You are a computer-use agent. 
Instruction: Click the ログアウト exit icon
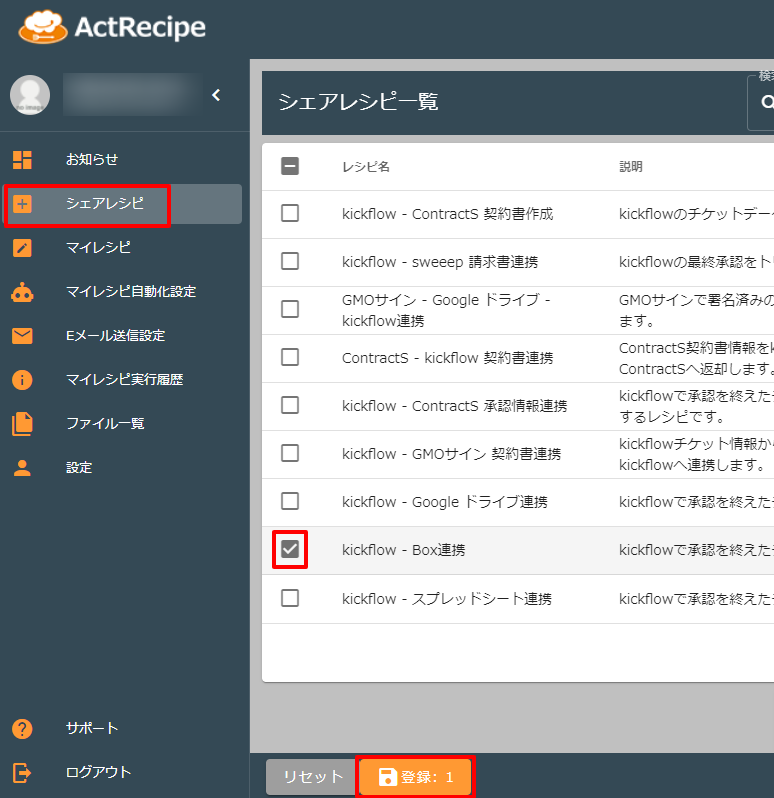tap(22, 773)
